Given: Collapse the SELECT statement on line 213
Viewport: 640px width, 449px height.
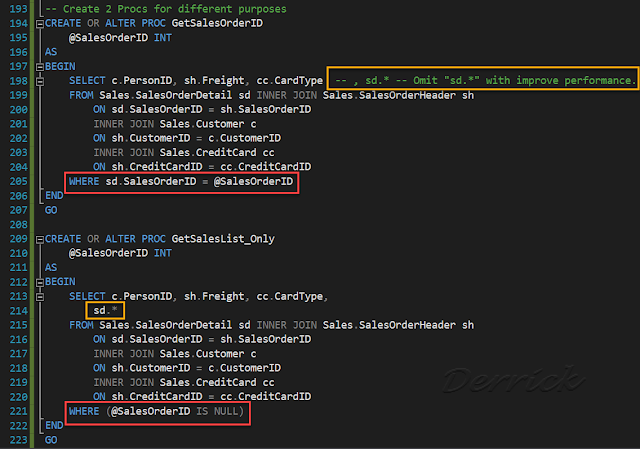Looking at the screenshot, I should (x=40, y=297).
